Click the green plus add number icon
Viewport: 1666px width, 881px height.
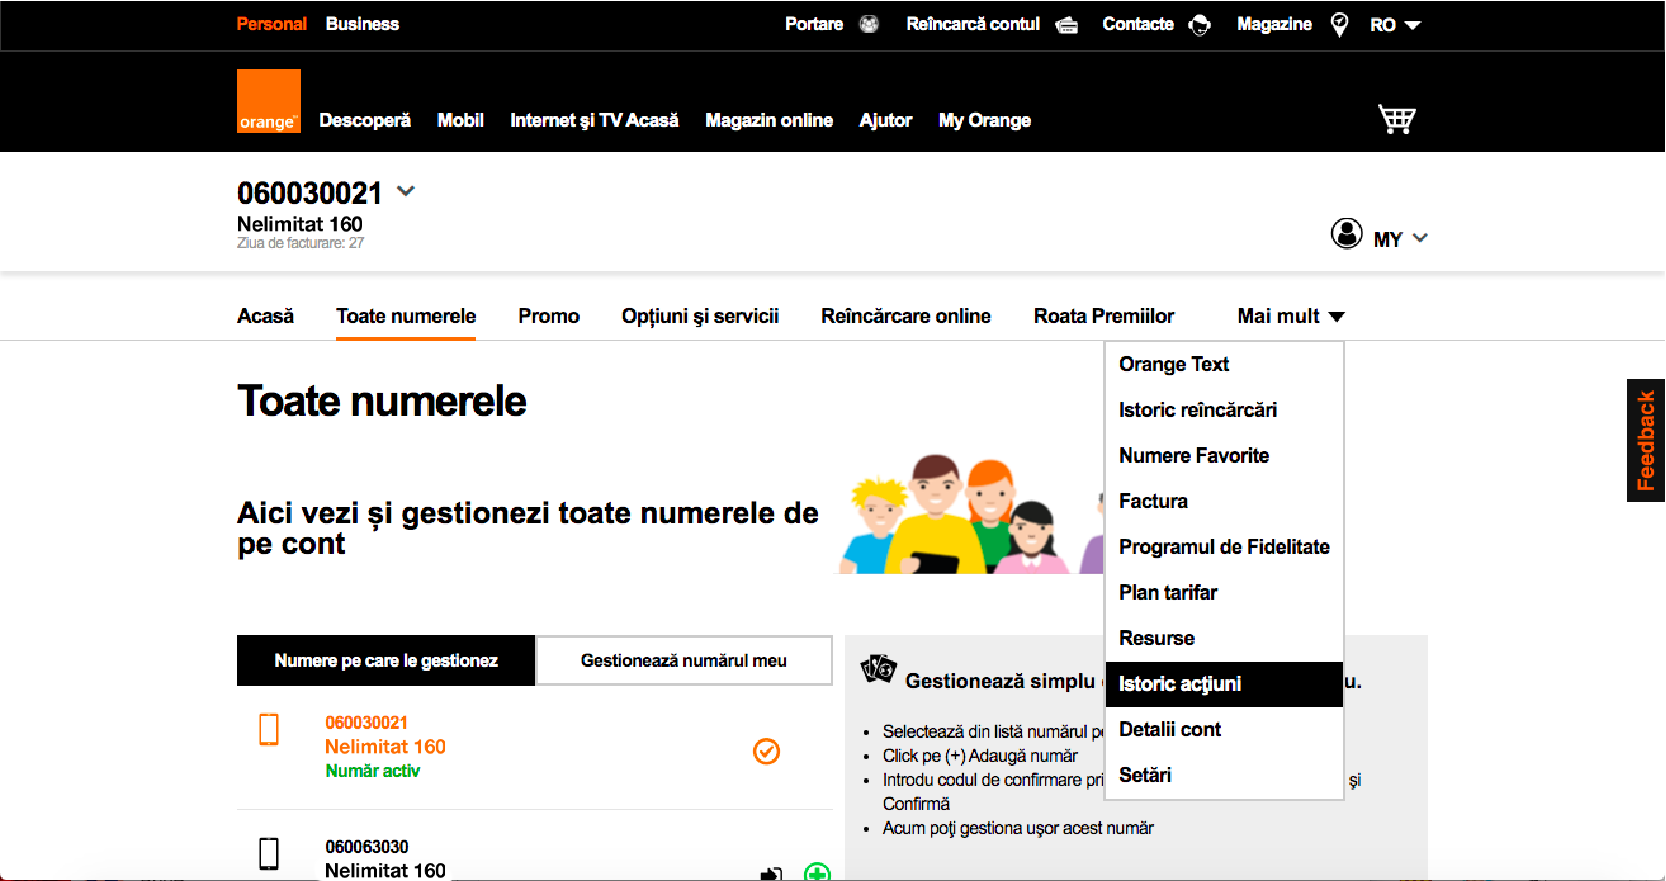(817, 872)
